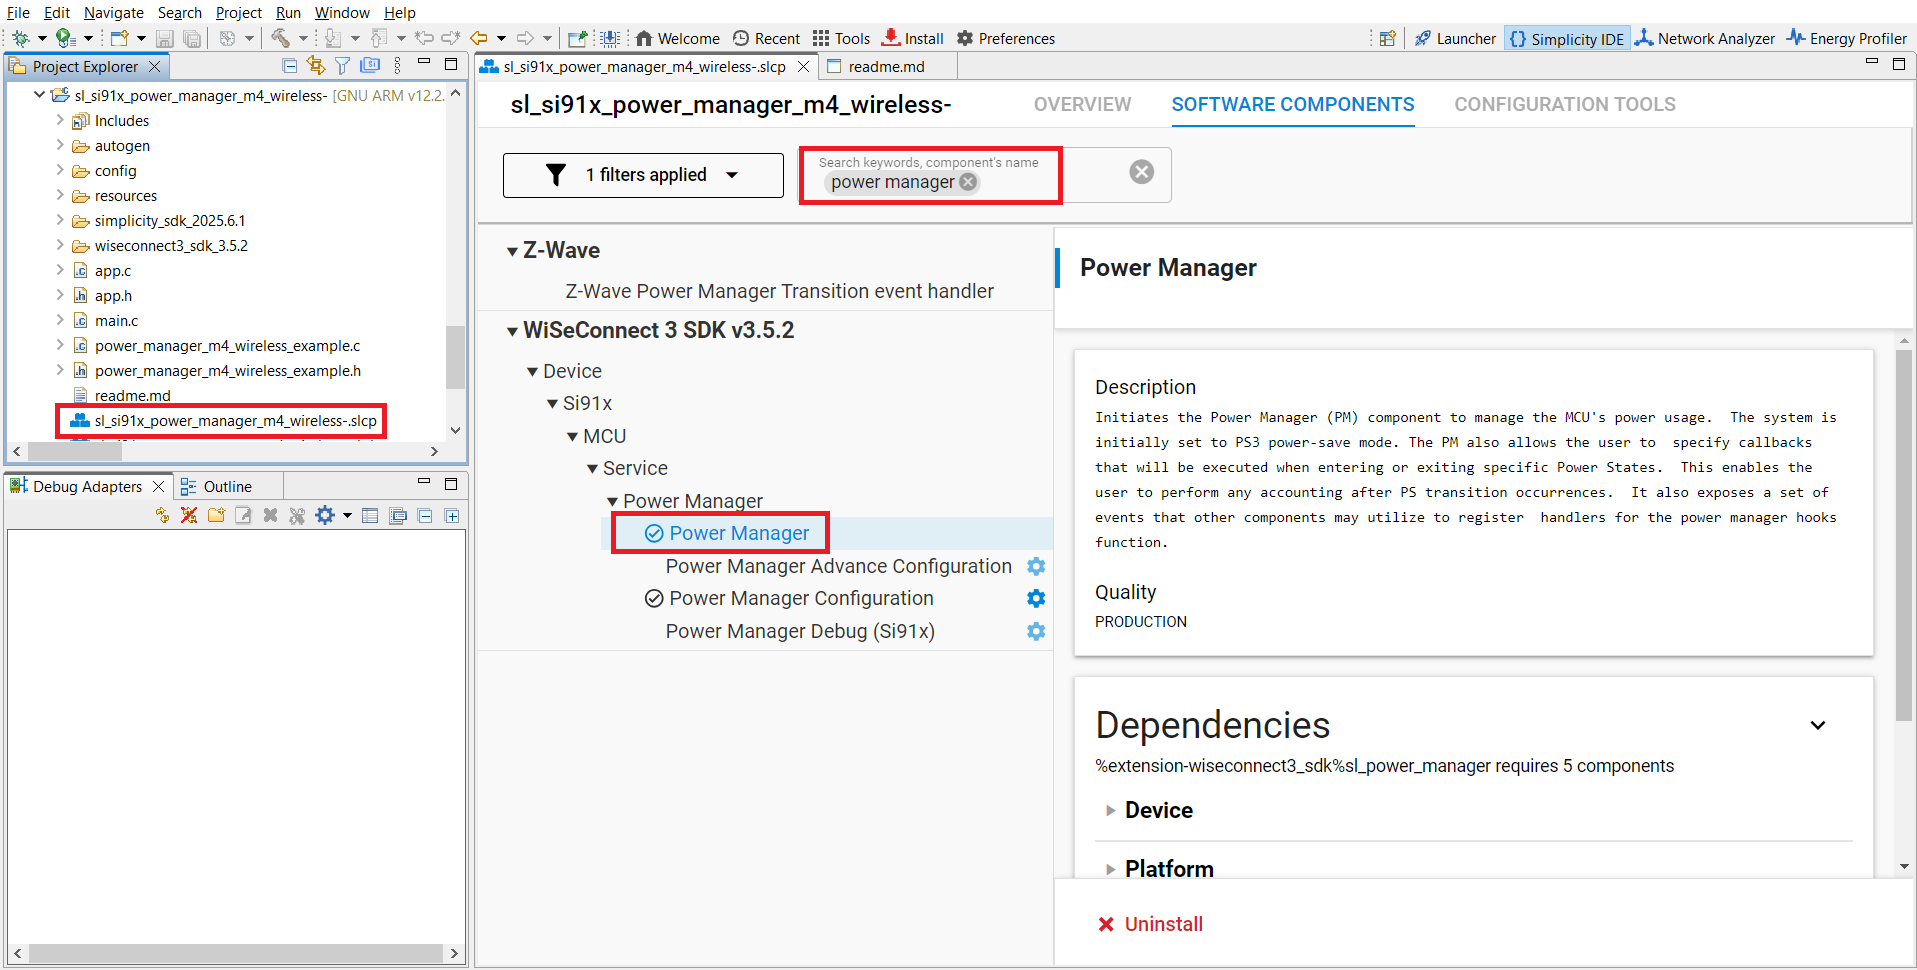Screen dimensions: 1917x970
Task: Open Power Manager Debug (Si91x) settings gear
Action: click(x=1036, y=631)
